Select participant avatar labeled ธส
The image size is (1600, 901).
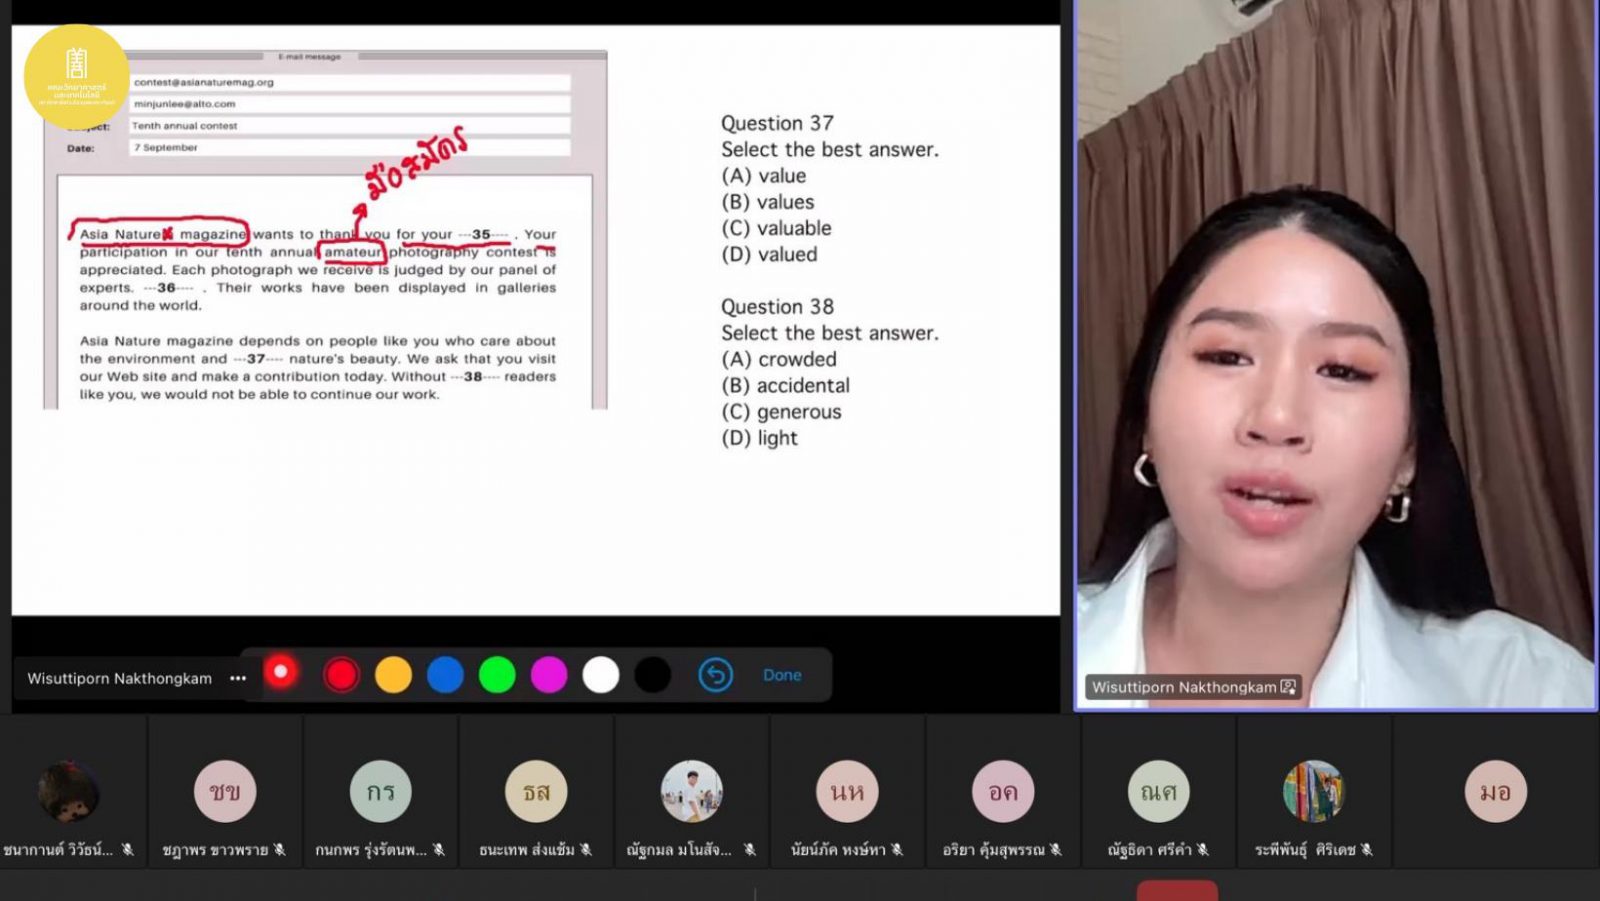click(x=536, y=791)
